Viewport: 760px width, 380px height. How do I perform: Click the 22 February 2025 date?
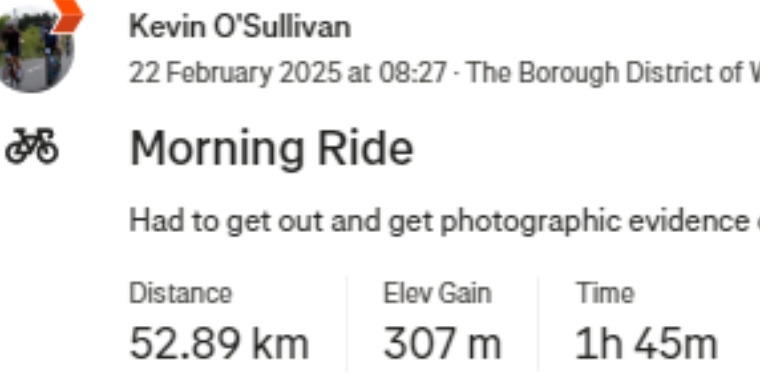coord(235,73)
